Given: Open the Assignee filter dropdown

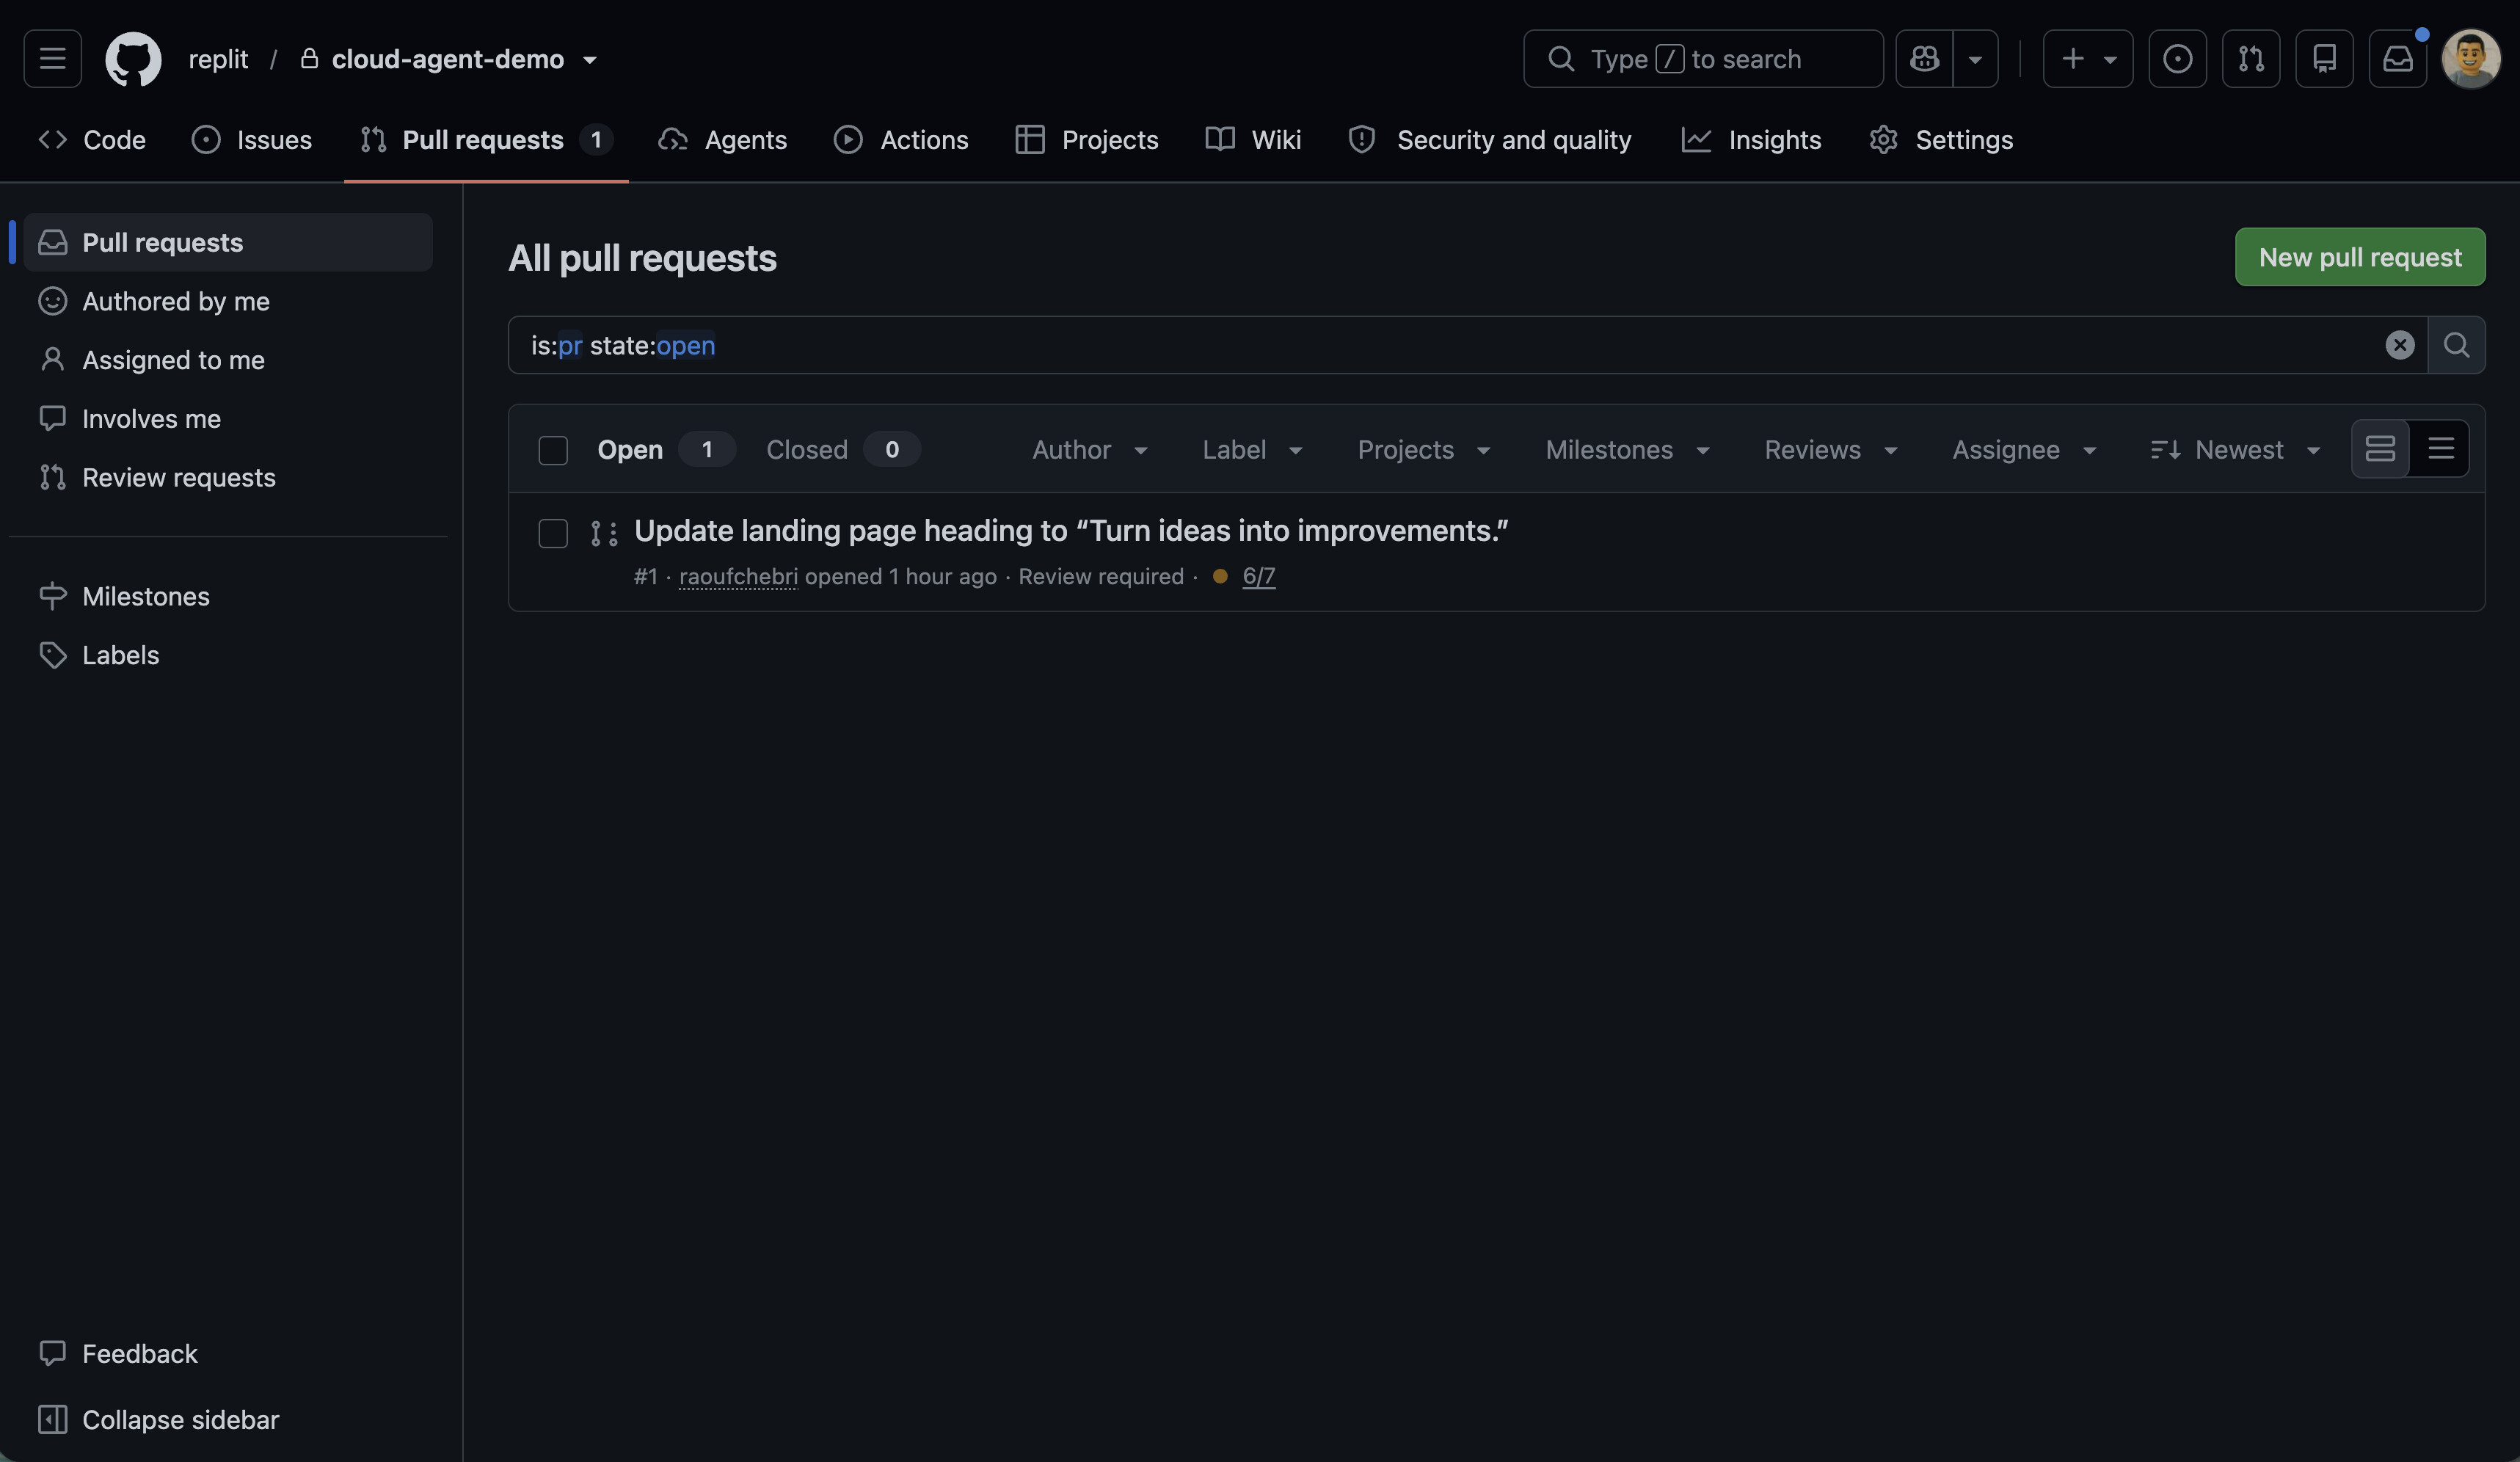Looking at the screenshot, I should (2024, 450).
